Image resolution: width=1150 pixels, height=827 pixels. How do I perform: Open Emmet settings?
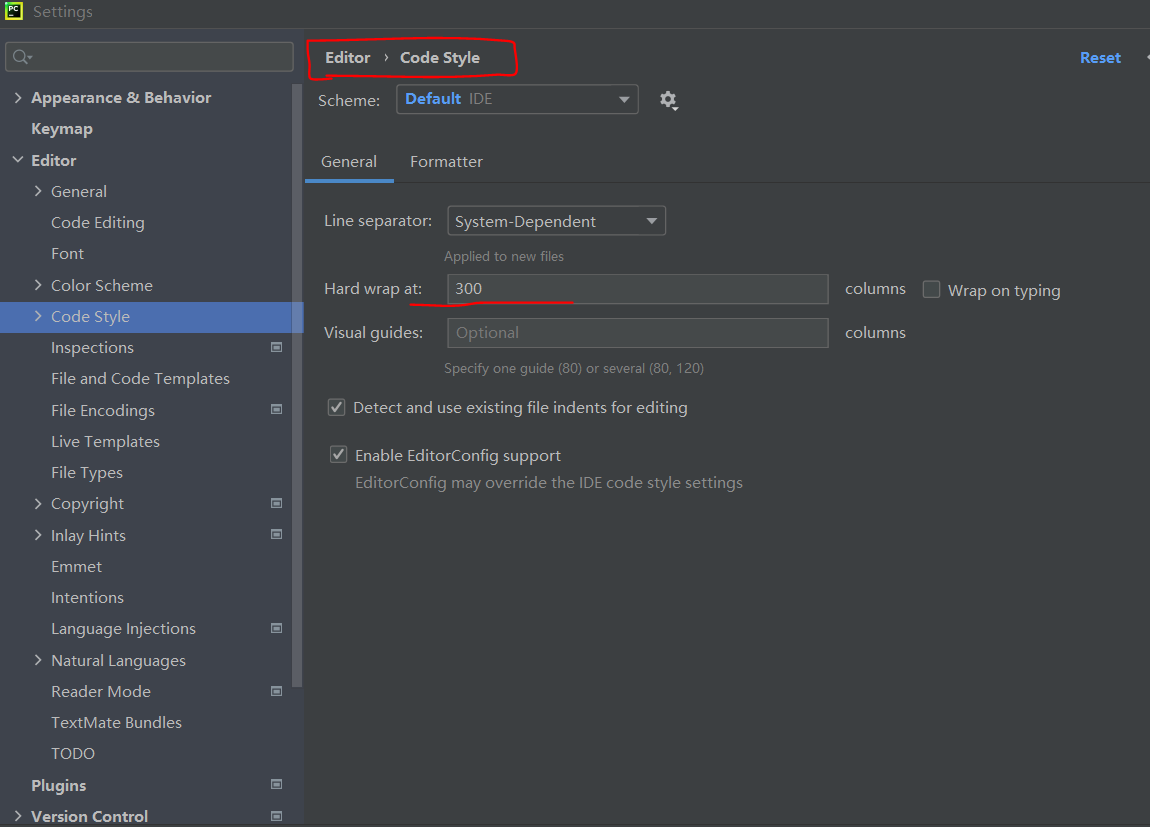click(76, 567)
